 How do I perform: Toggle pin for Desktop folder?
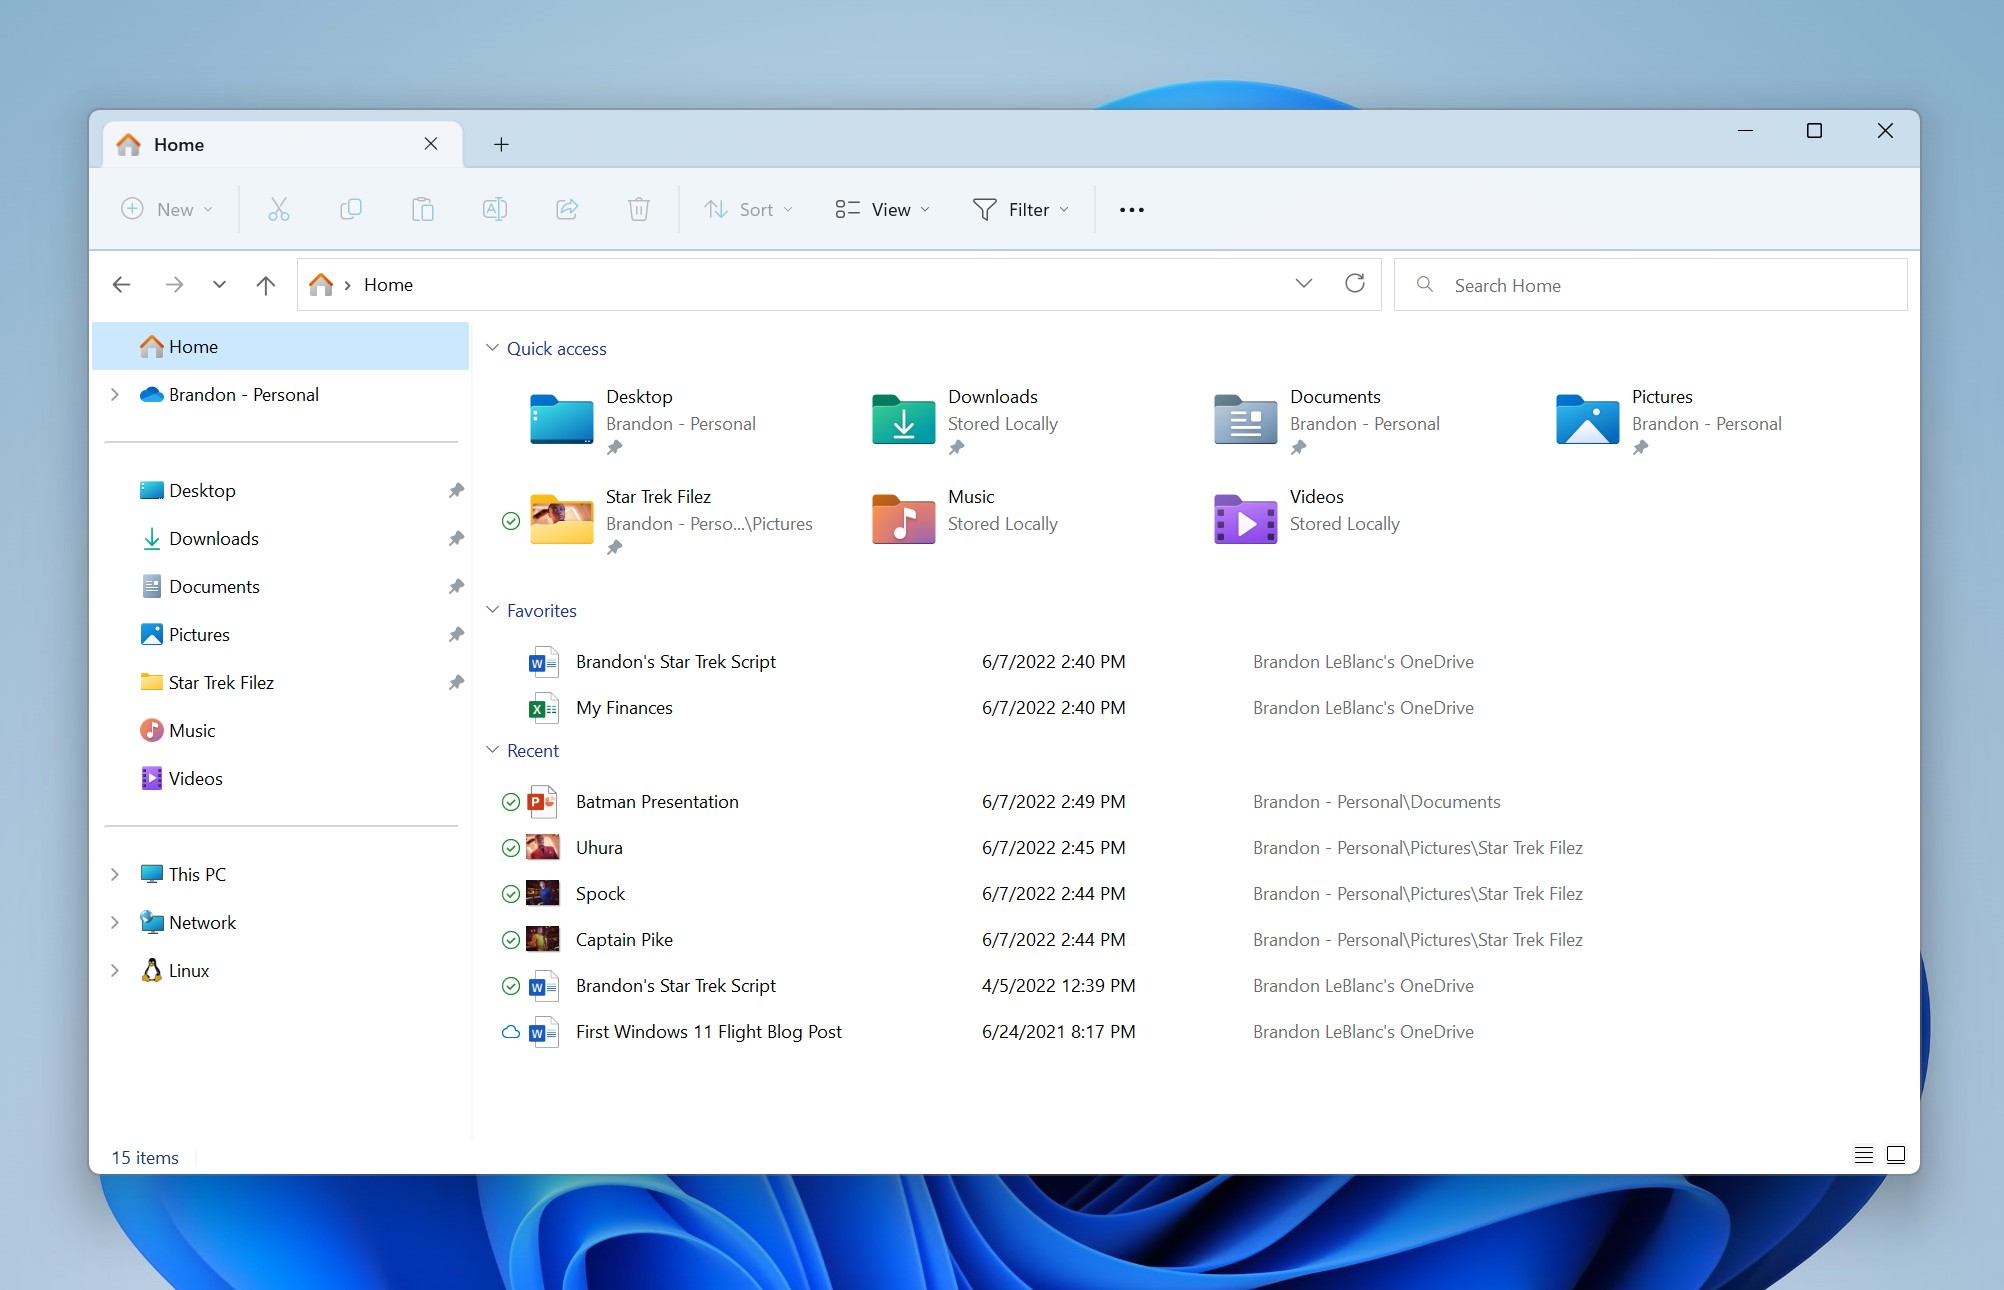click(x=615, y=447)
